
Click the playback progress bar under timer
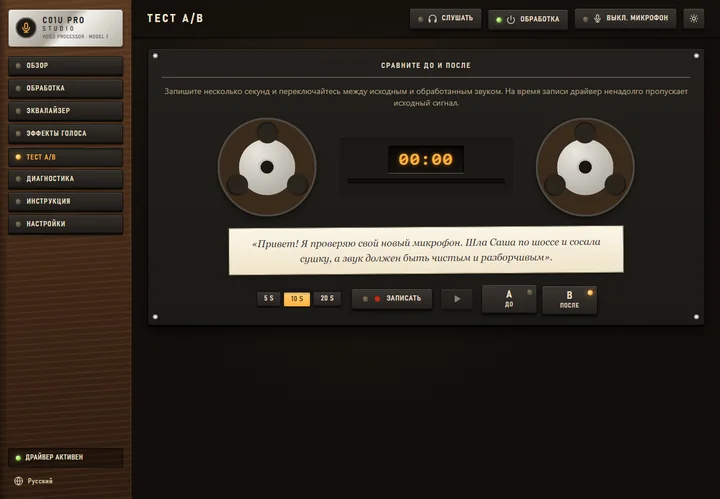point(426,181)
